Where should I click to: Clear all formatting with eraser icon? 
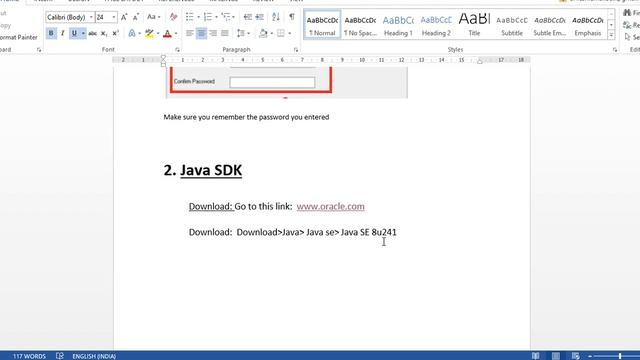pos(173,17)
